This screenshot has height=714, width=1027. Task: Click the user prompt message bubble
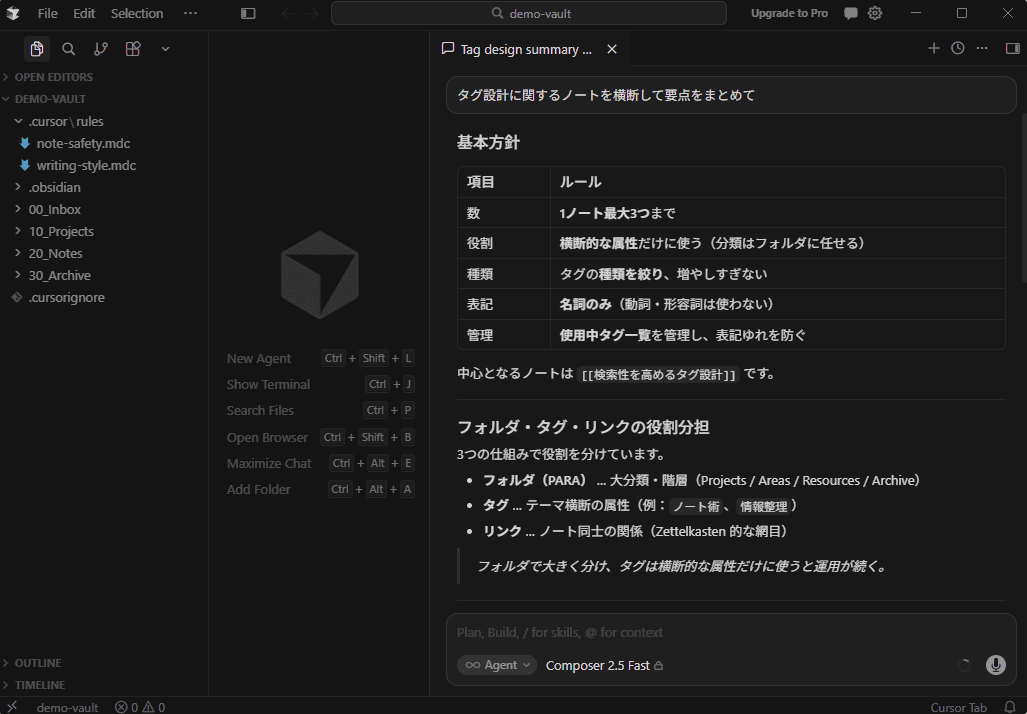coord(731,96)
